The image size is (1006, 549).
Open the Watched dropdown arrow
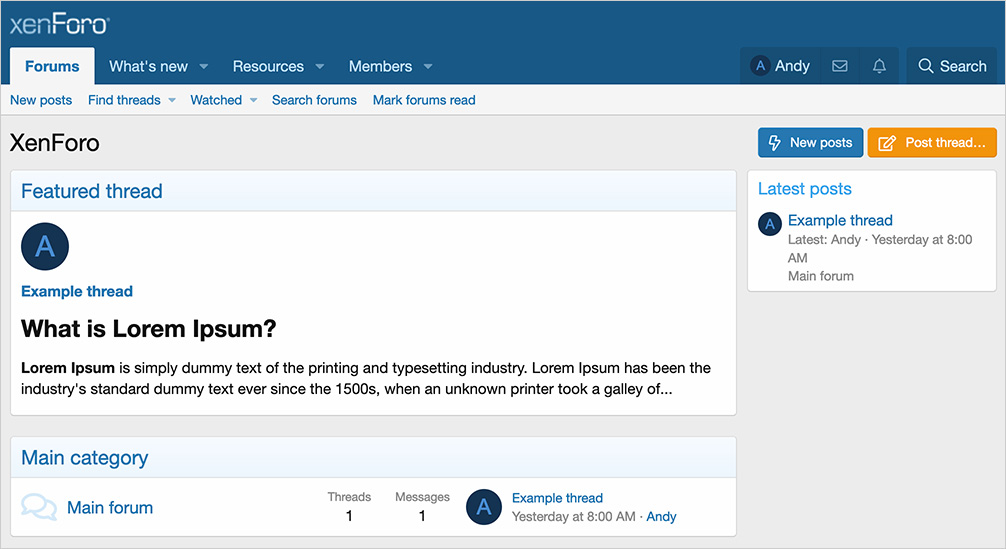click(x=253, y=100)
